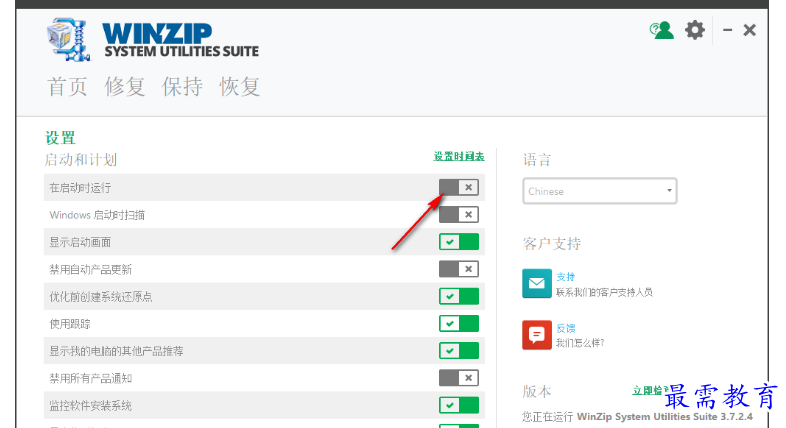Screen dimensions: 786x428
Task: Toggle 禁用自动产品更新 switch
Action: point(459,269)
